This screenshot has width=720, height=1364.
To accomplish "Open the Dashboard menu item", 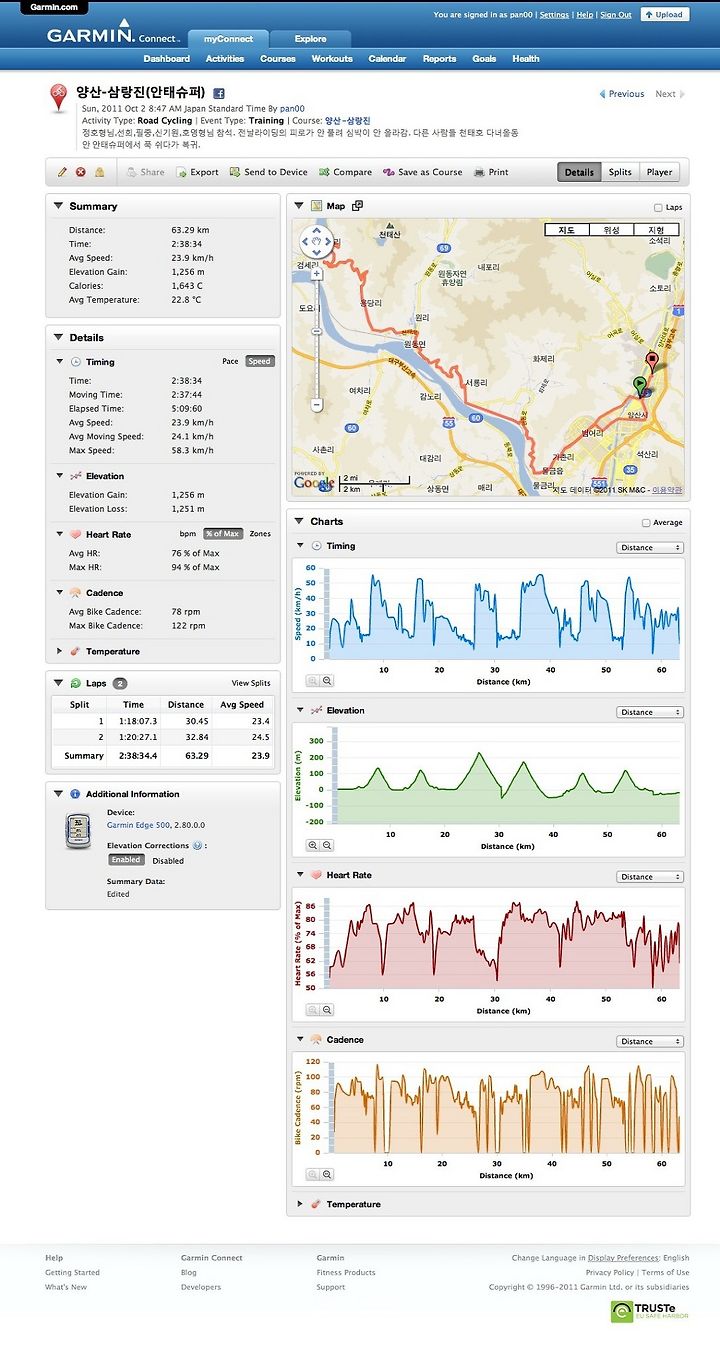I will (x=167, y=59).
